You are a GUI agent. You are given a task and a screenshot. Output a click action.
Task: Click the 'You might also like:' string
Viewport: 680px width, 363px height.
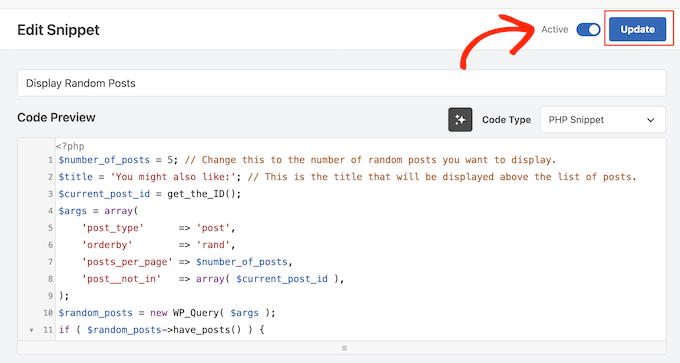173,177
